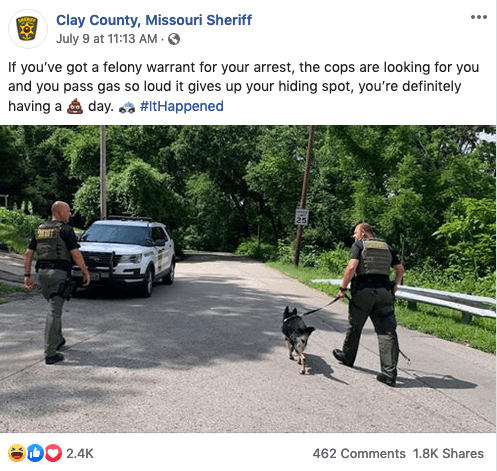Click the K9 dog in the photo

click(297, 338)
